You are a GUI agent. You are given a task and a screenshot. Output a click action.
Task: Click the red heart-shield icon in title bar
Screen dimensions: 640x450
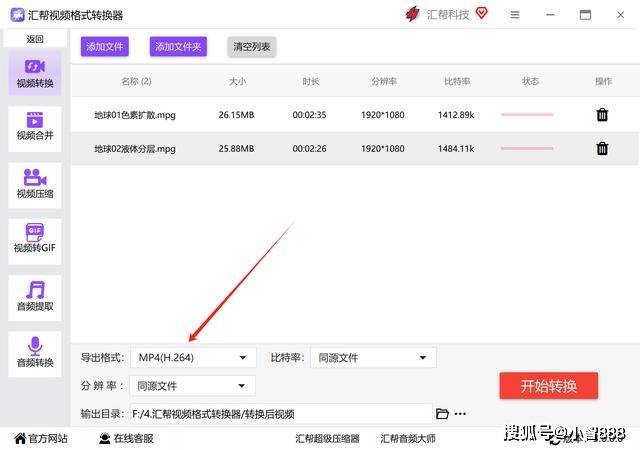pos(482,13)
